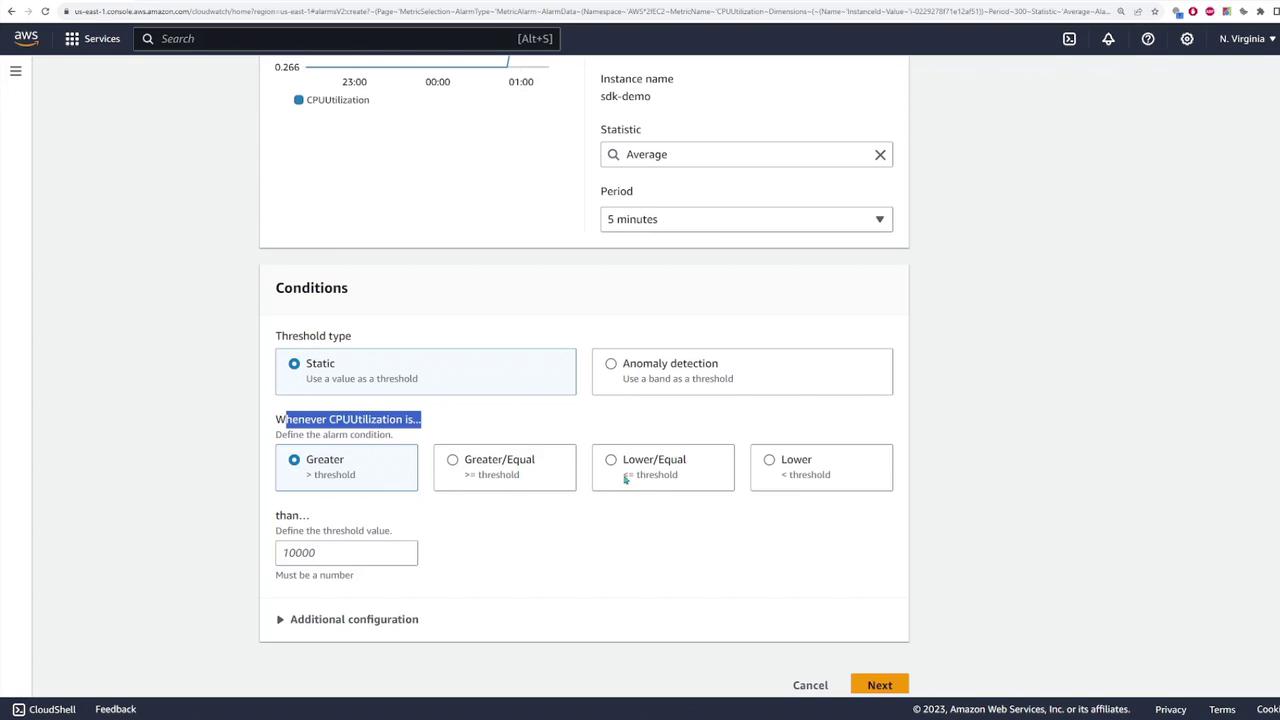Click the Cancel button
The height and width of the screenshot is (720, 1280).
pyautogui.click(x=810, y=685)
